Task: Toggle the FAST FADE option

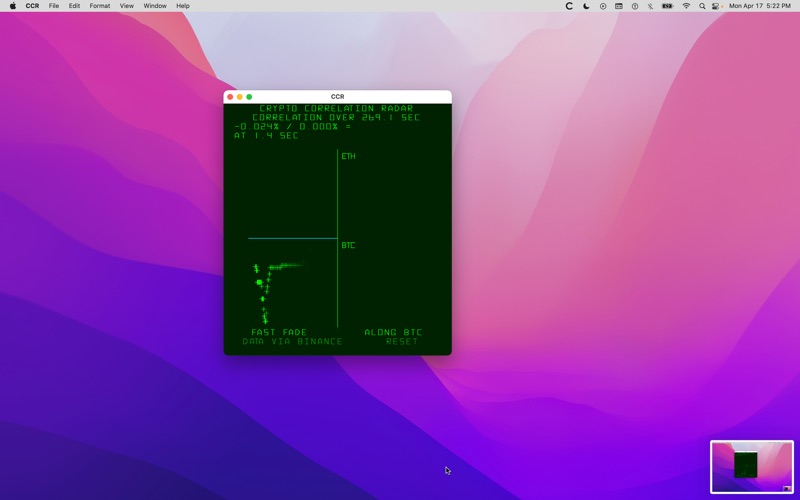Action: 279,332
